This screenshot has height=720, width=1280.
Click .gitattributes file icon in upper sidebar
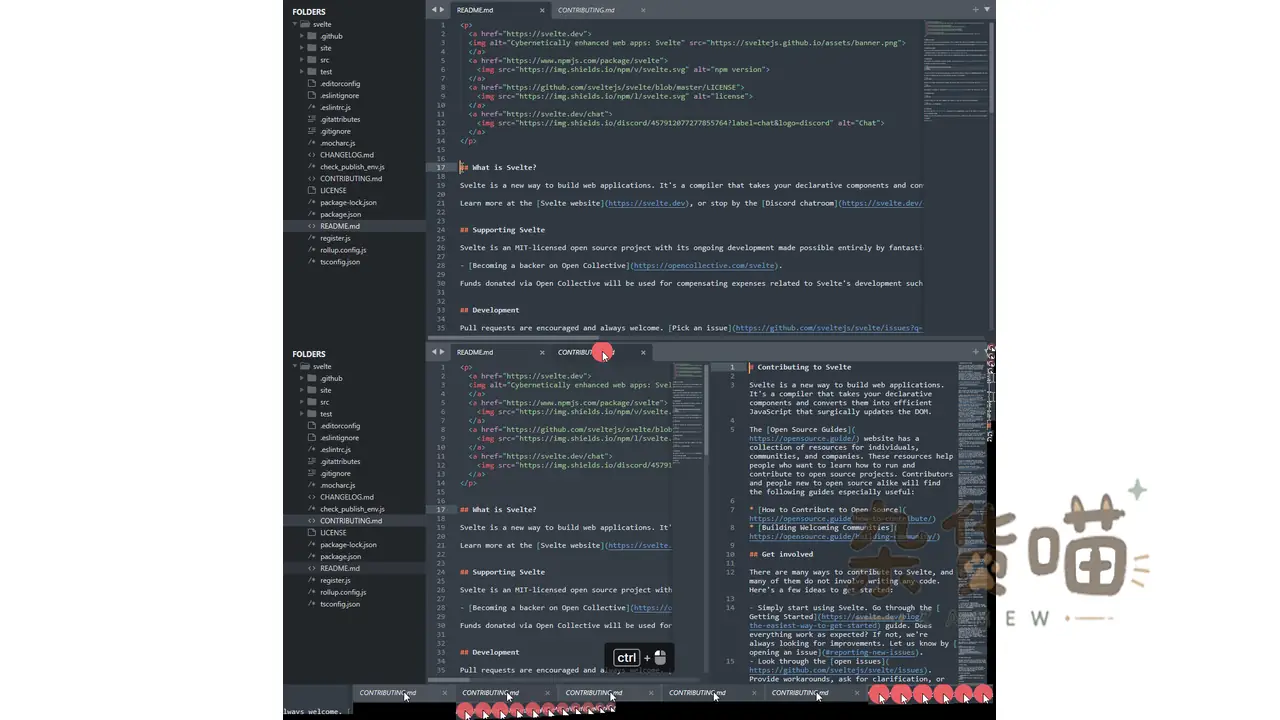pyautogui.click(x=312, y=119)
